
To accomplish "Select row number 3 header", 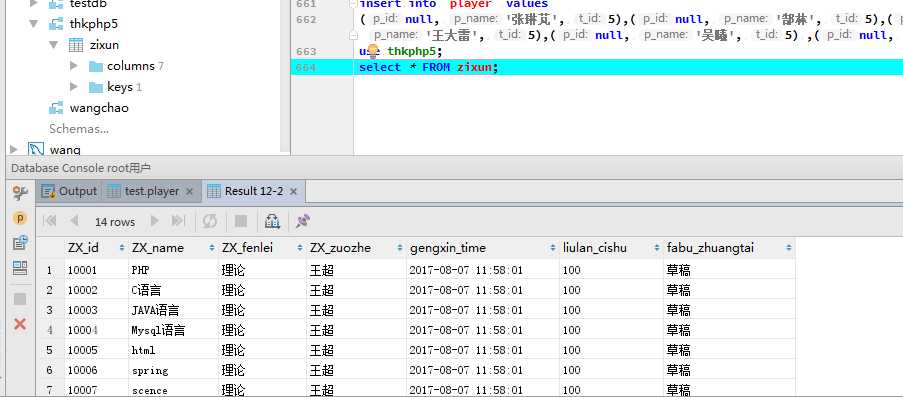I will (50, 310).
